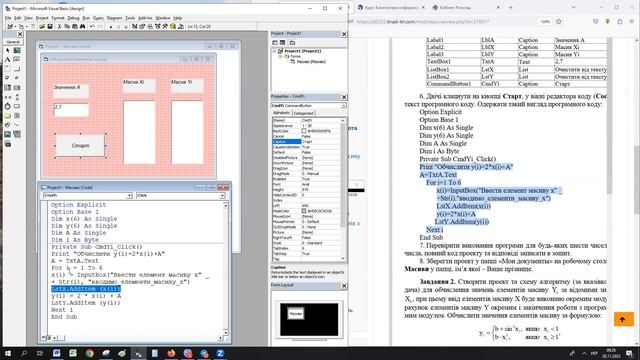Screen dimensions: 640x360
Task: Select the OLE control in the toolbox
Action: pyautogui.click(x=7, y=144)
